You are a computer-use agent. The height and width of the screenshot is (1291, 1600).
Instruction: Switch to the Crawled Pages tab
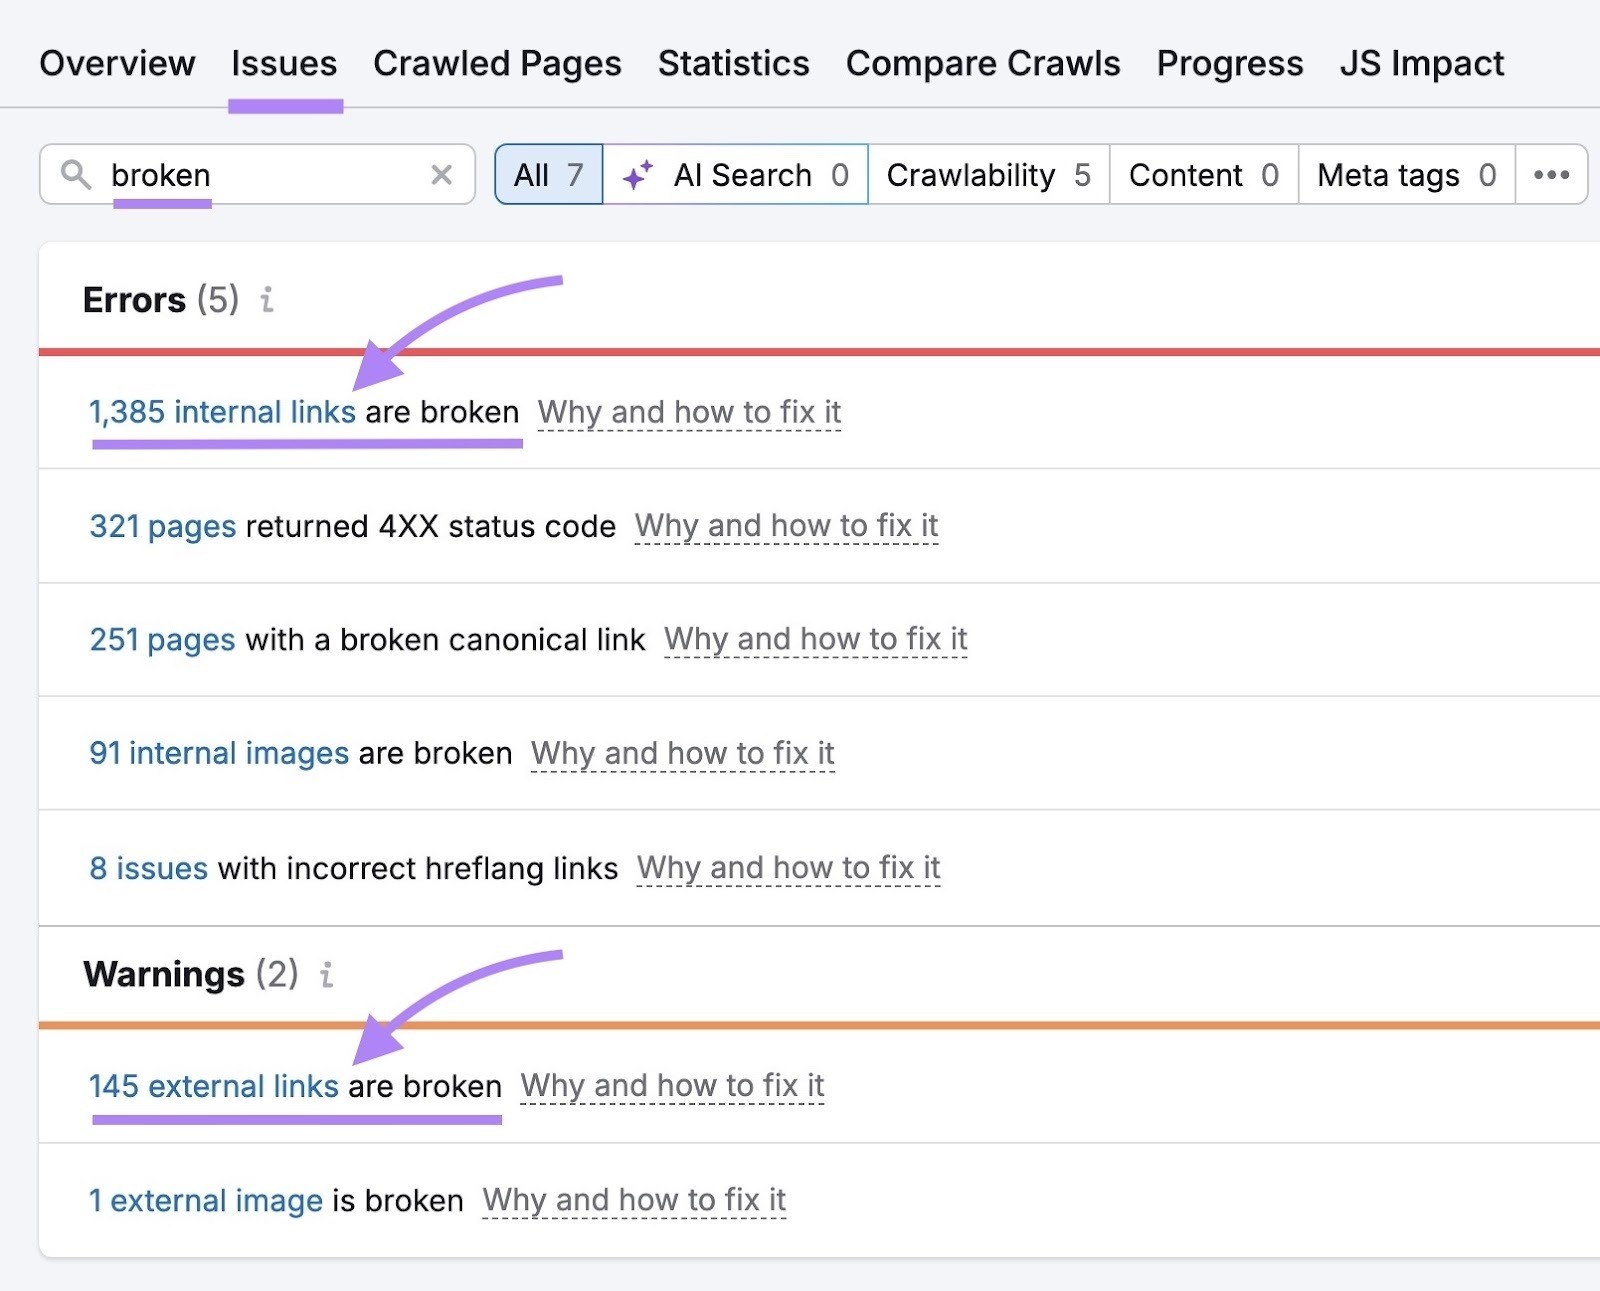pyautogui.click(x=497, y=63)
